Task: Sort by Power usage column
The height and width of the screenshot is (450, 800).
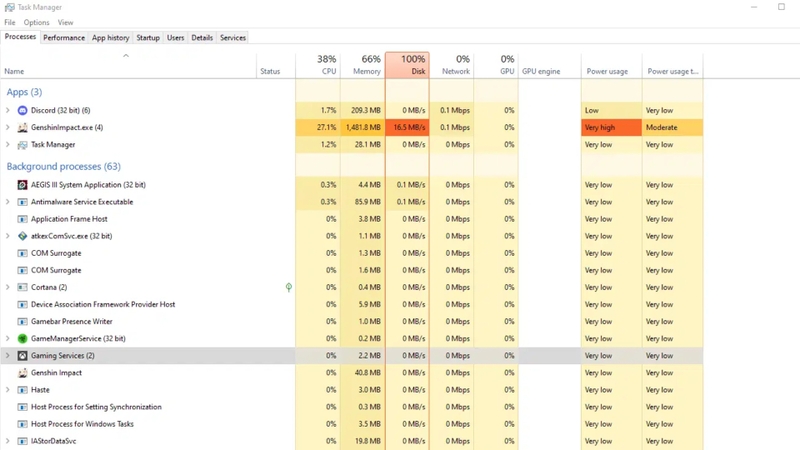Action: pos(611,65)
